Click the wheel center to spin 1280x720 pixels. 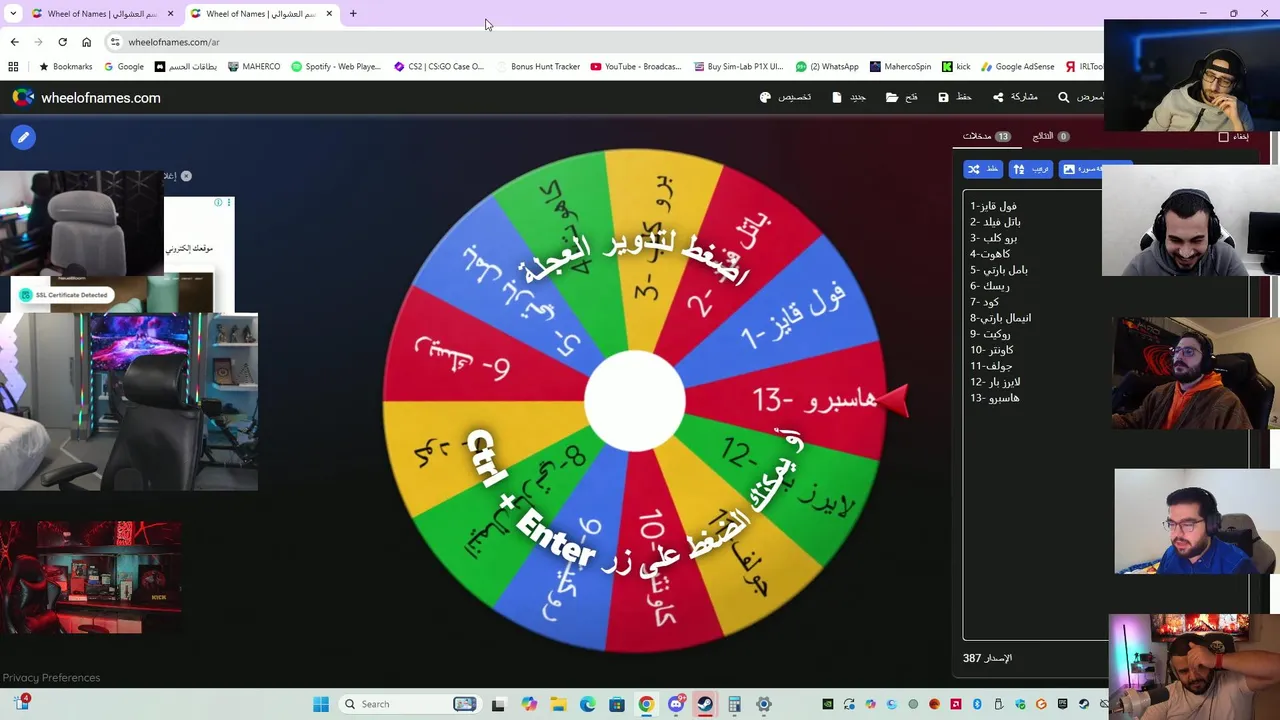[x=635, y=400]
